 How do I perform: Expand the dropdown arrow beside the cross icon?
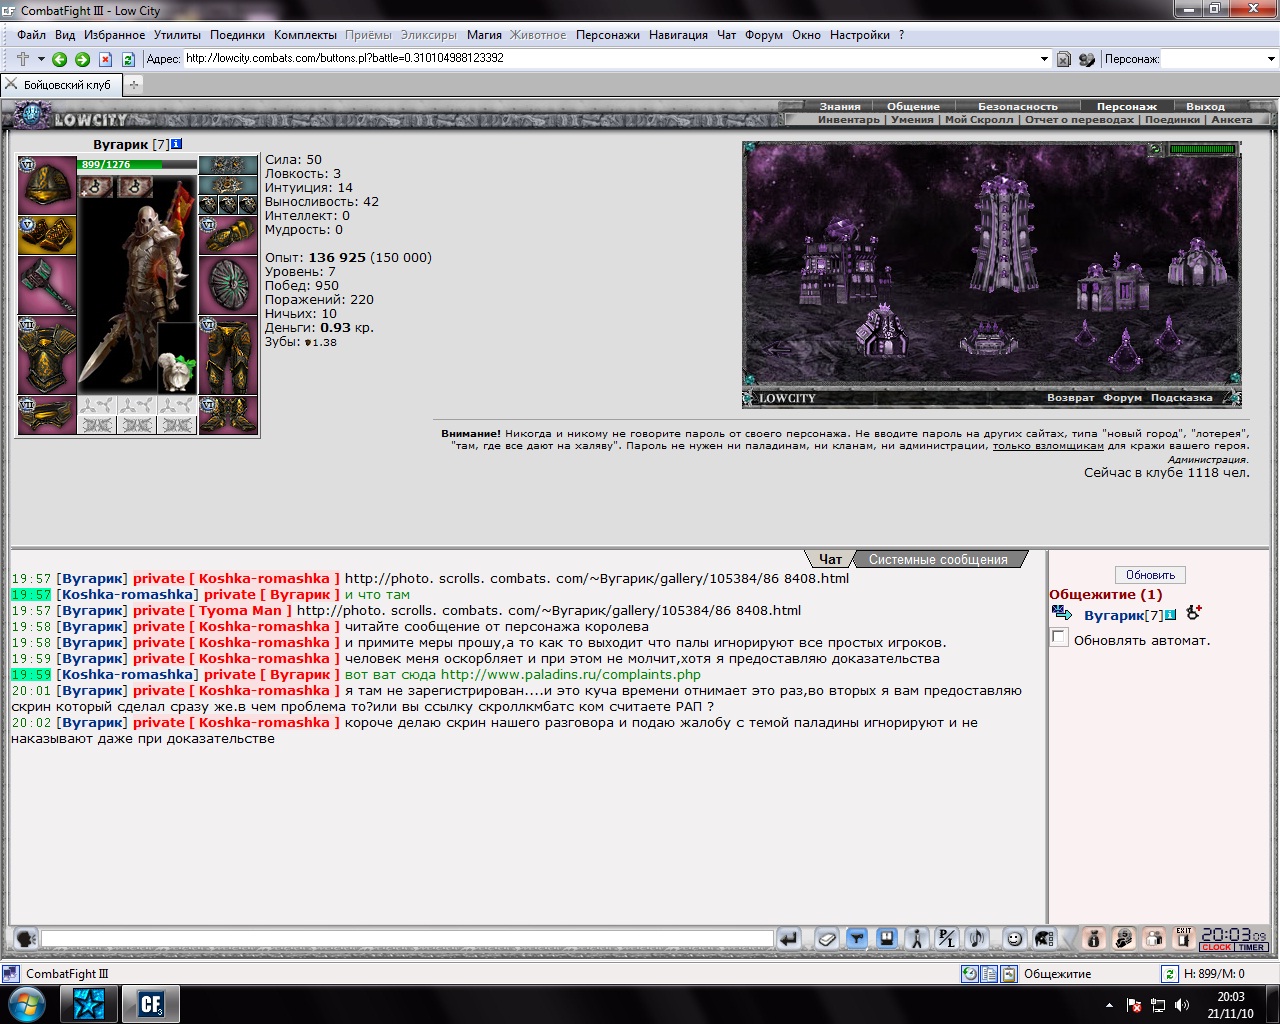point(41,59)
